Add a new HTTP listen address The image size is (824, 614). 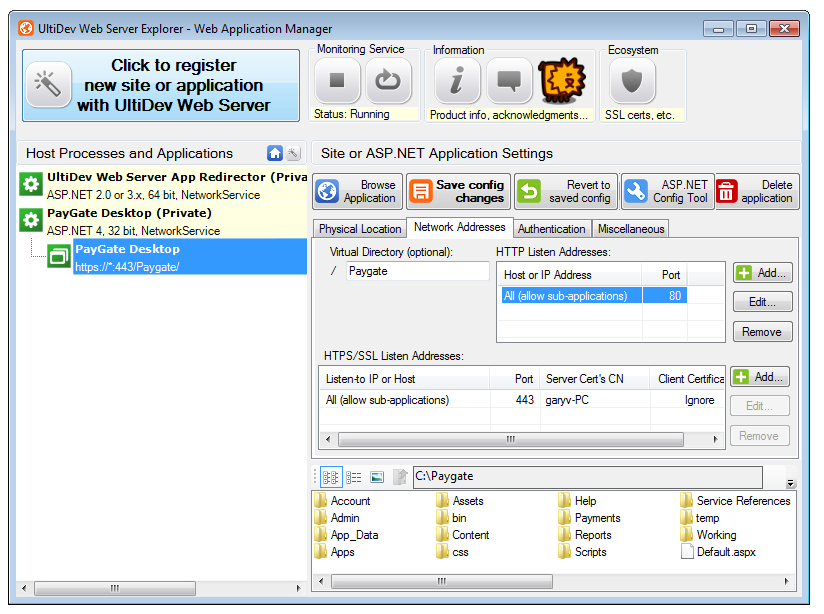click(763, 273)
